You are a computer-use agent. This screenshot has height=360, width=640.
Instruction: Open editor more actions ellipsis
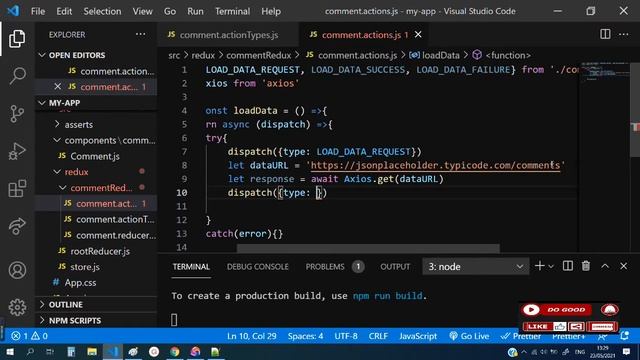pos(624,34)
